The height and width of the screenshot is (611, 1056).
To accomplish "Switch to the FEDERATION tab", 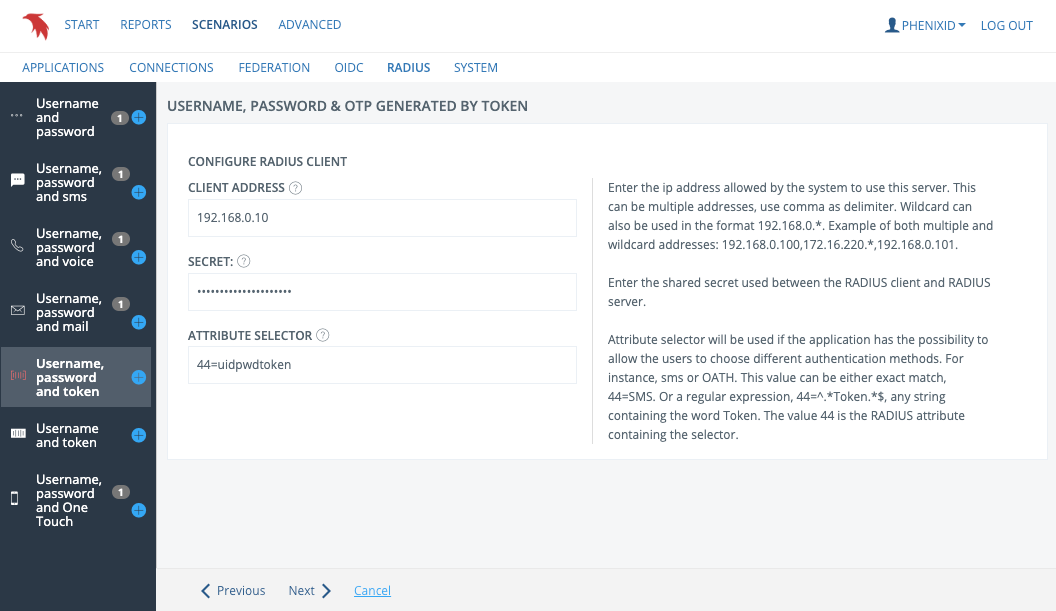I will pyautogui.click(x=274, y=68).
